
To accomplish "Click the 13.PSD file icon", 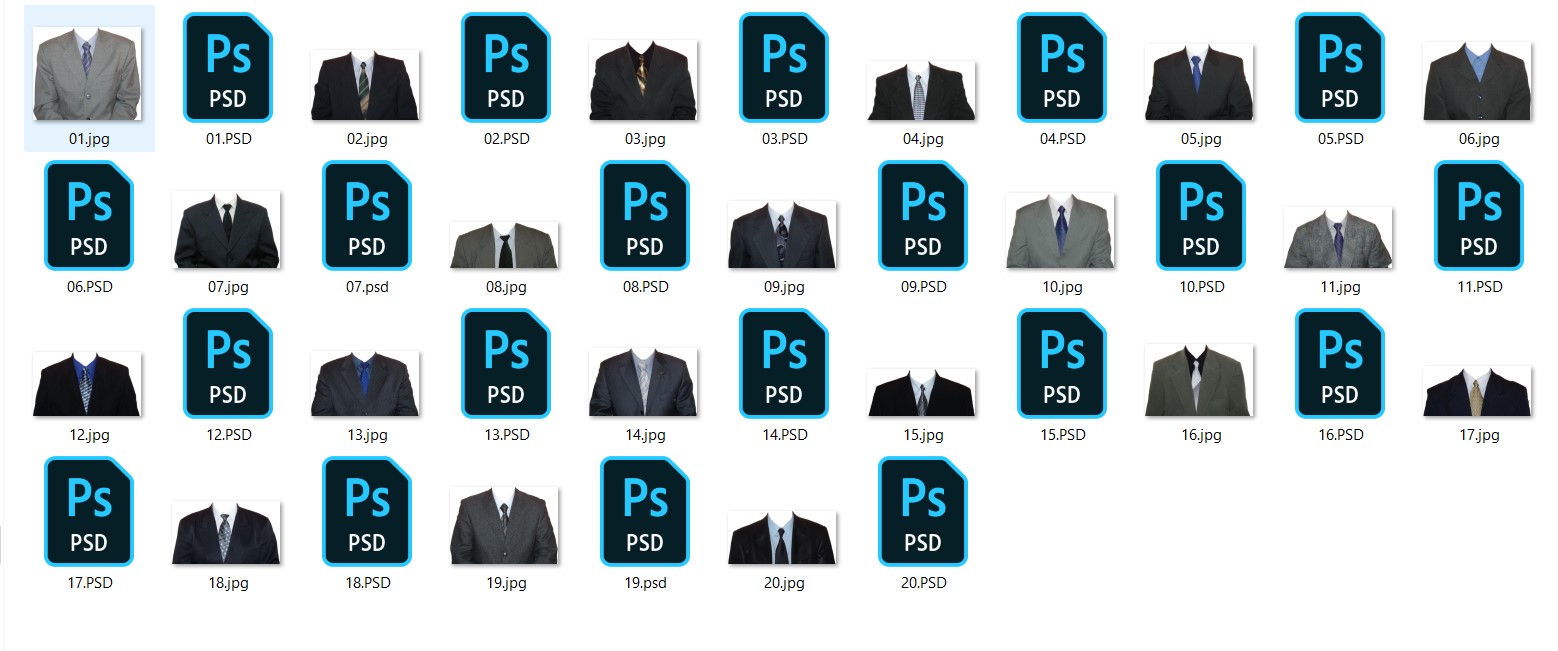I will coord(506,363).
